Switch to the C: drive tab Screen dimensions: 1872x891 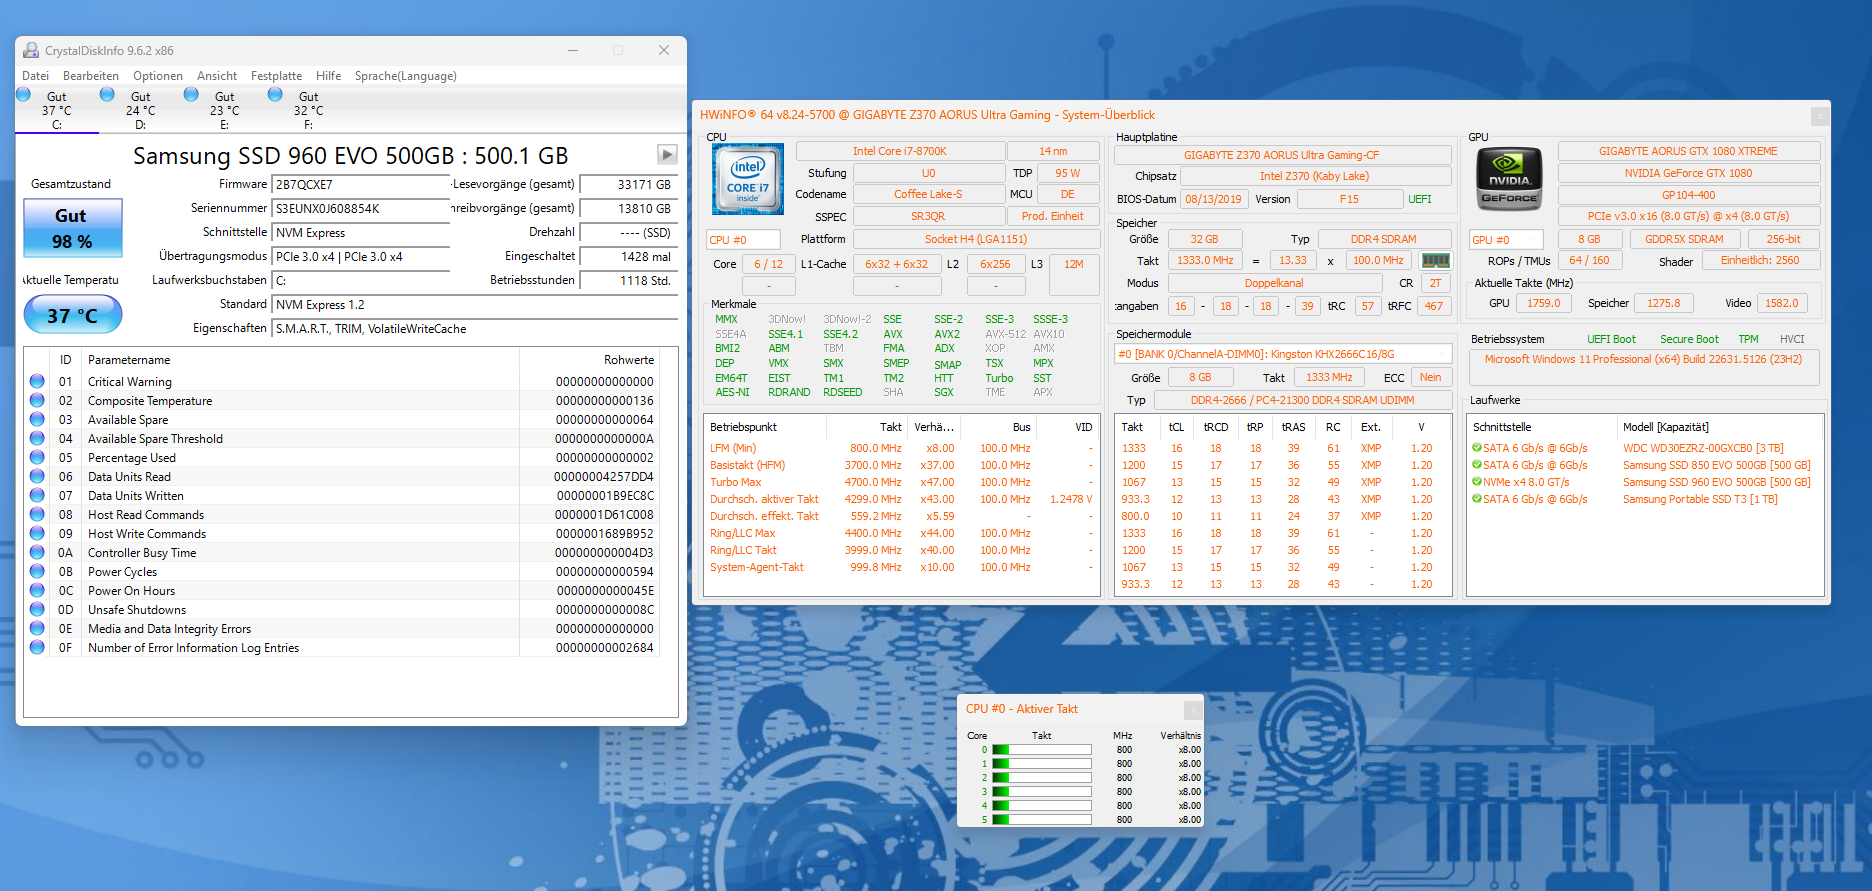[x=57, y=110]
